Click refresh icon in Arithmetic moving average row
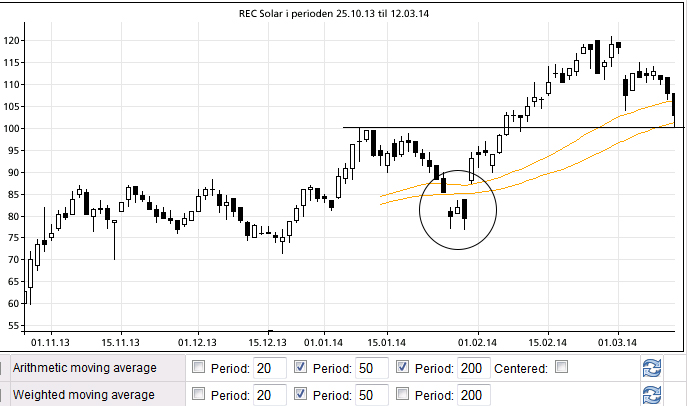The width and height of the screenshot is (687, 406). click(652, 368)
